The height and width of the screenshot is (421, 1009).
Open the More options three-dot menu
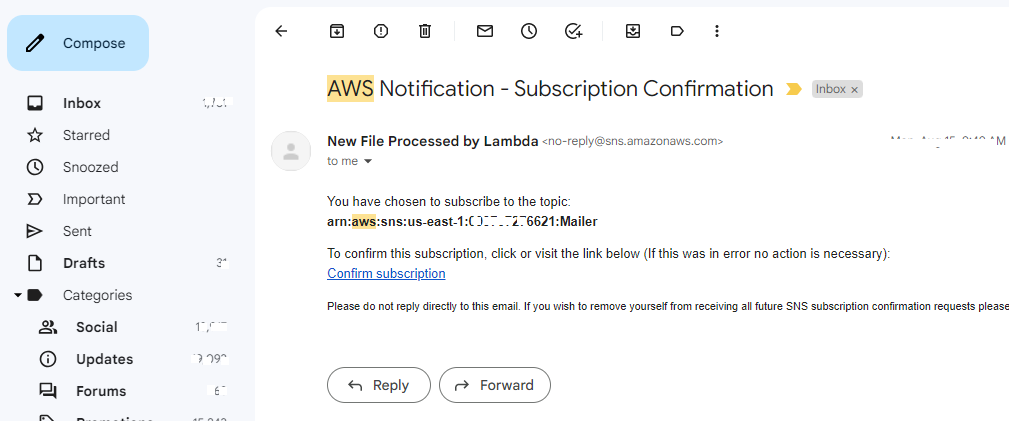point(717,31)
